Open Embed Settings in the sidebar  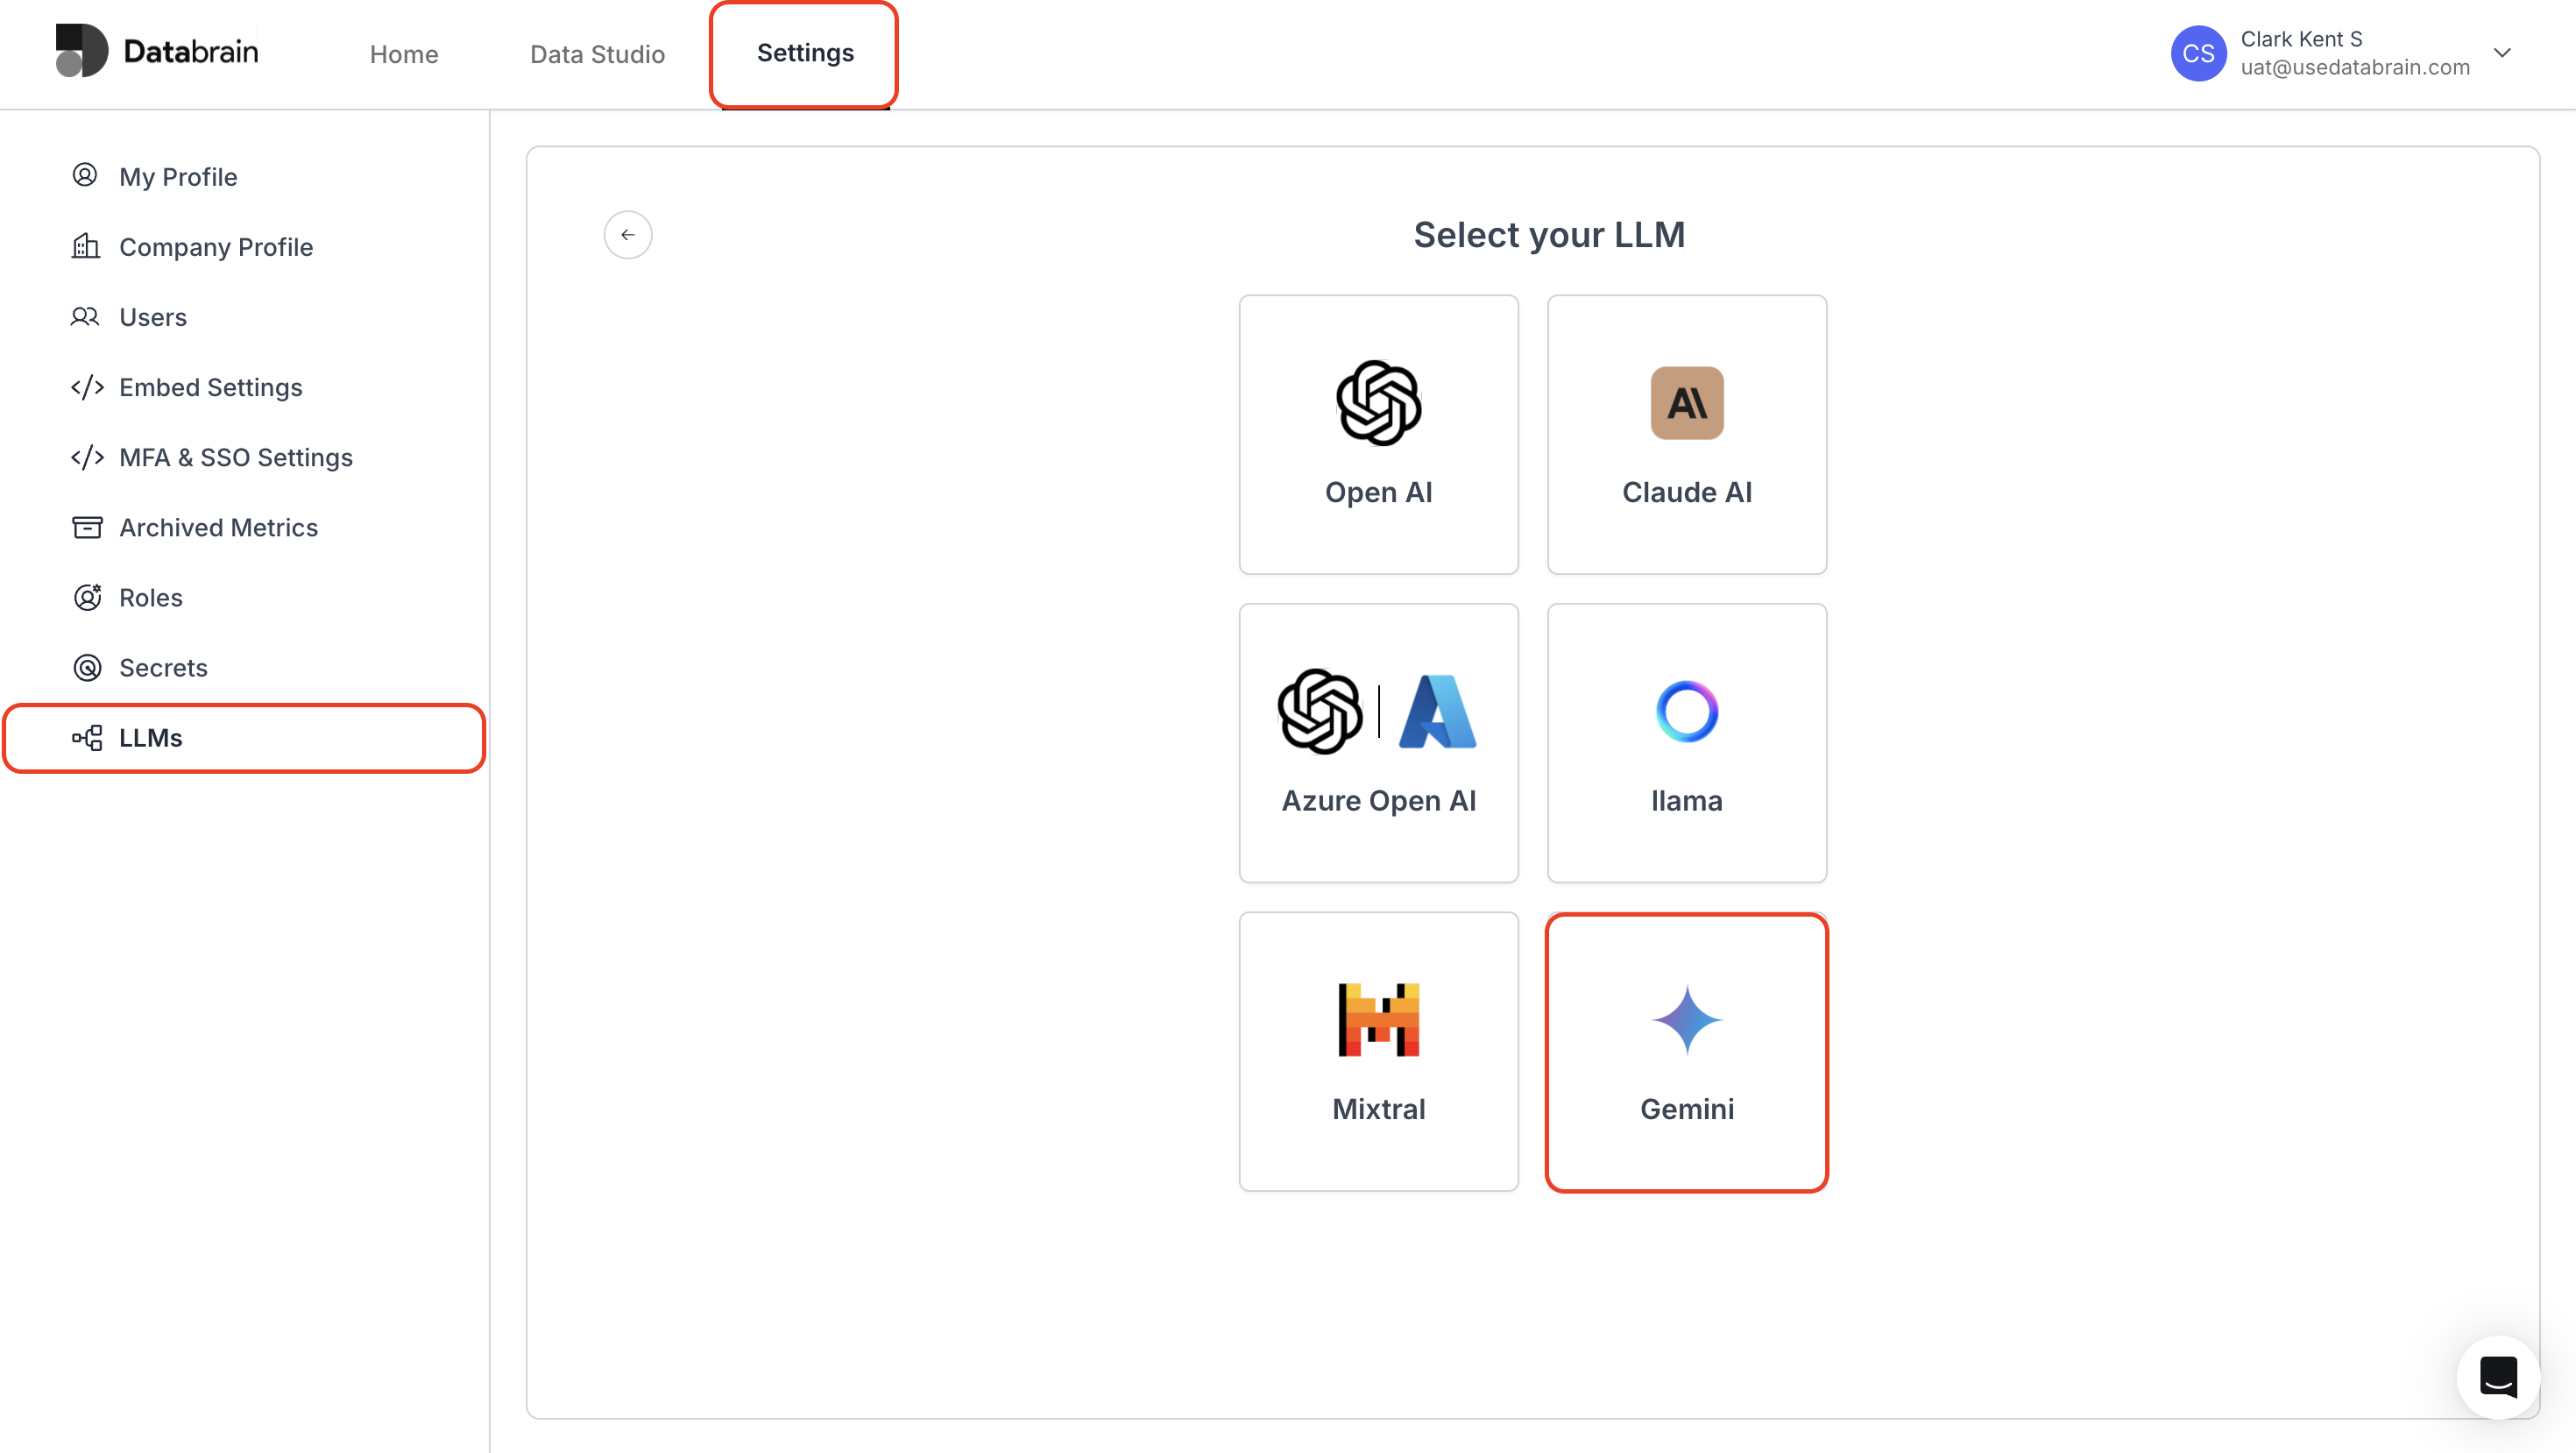pyautogui.click(x=210, y=387)
